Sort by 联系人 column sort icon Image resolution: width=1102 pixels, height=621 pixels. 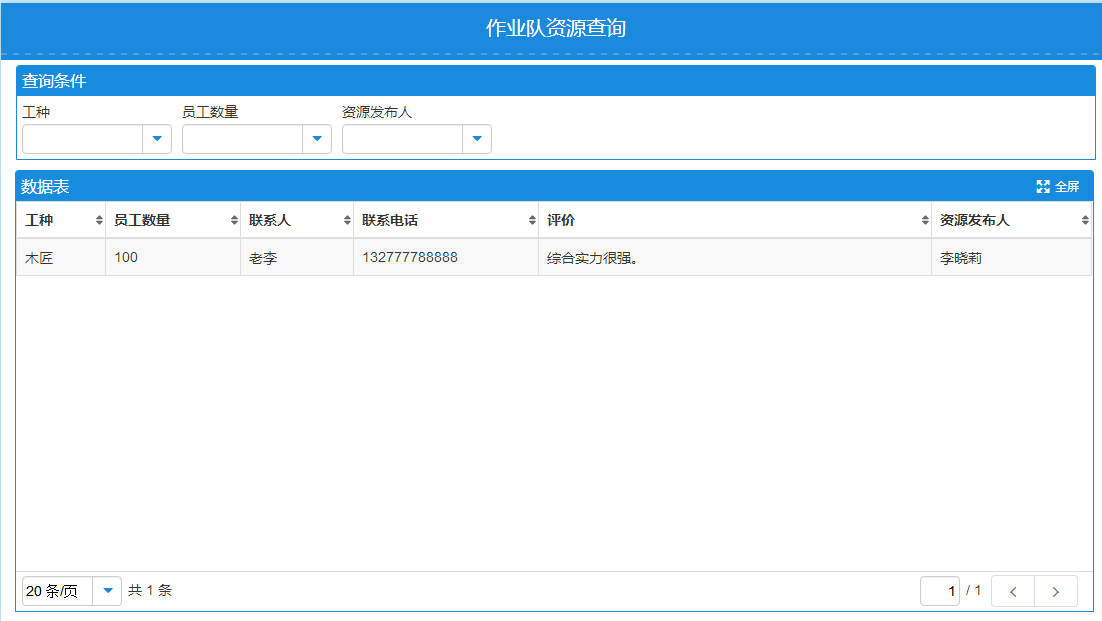(347, 220)
